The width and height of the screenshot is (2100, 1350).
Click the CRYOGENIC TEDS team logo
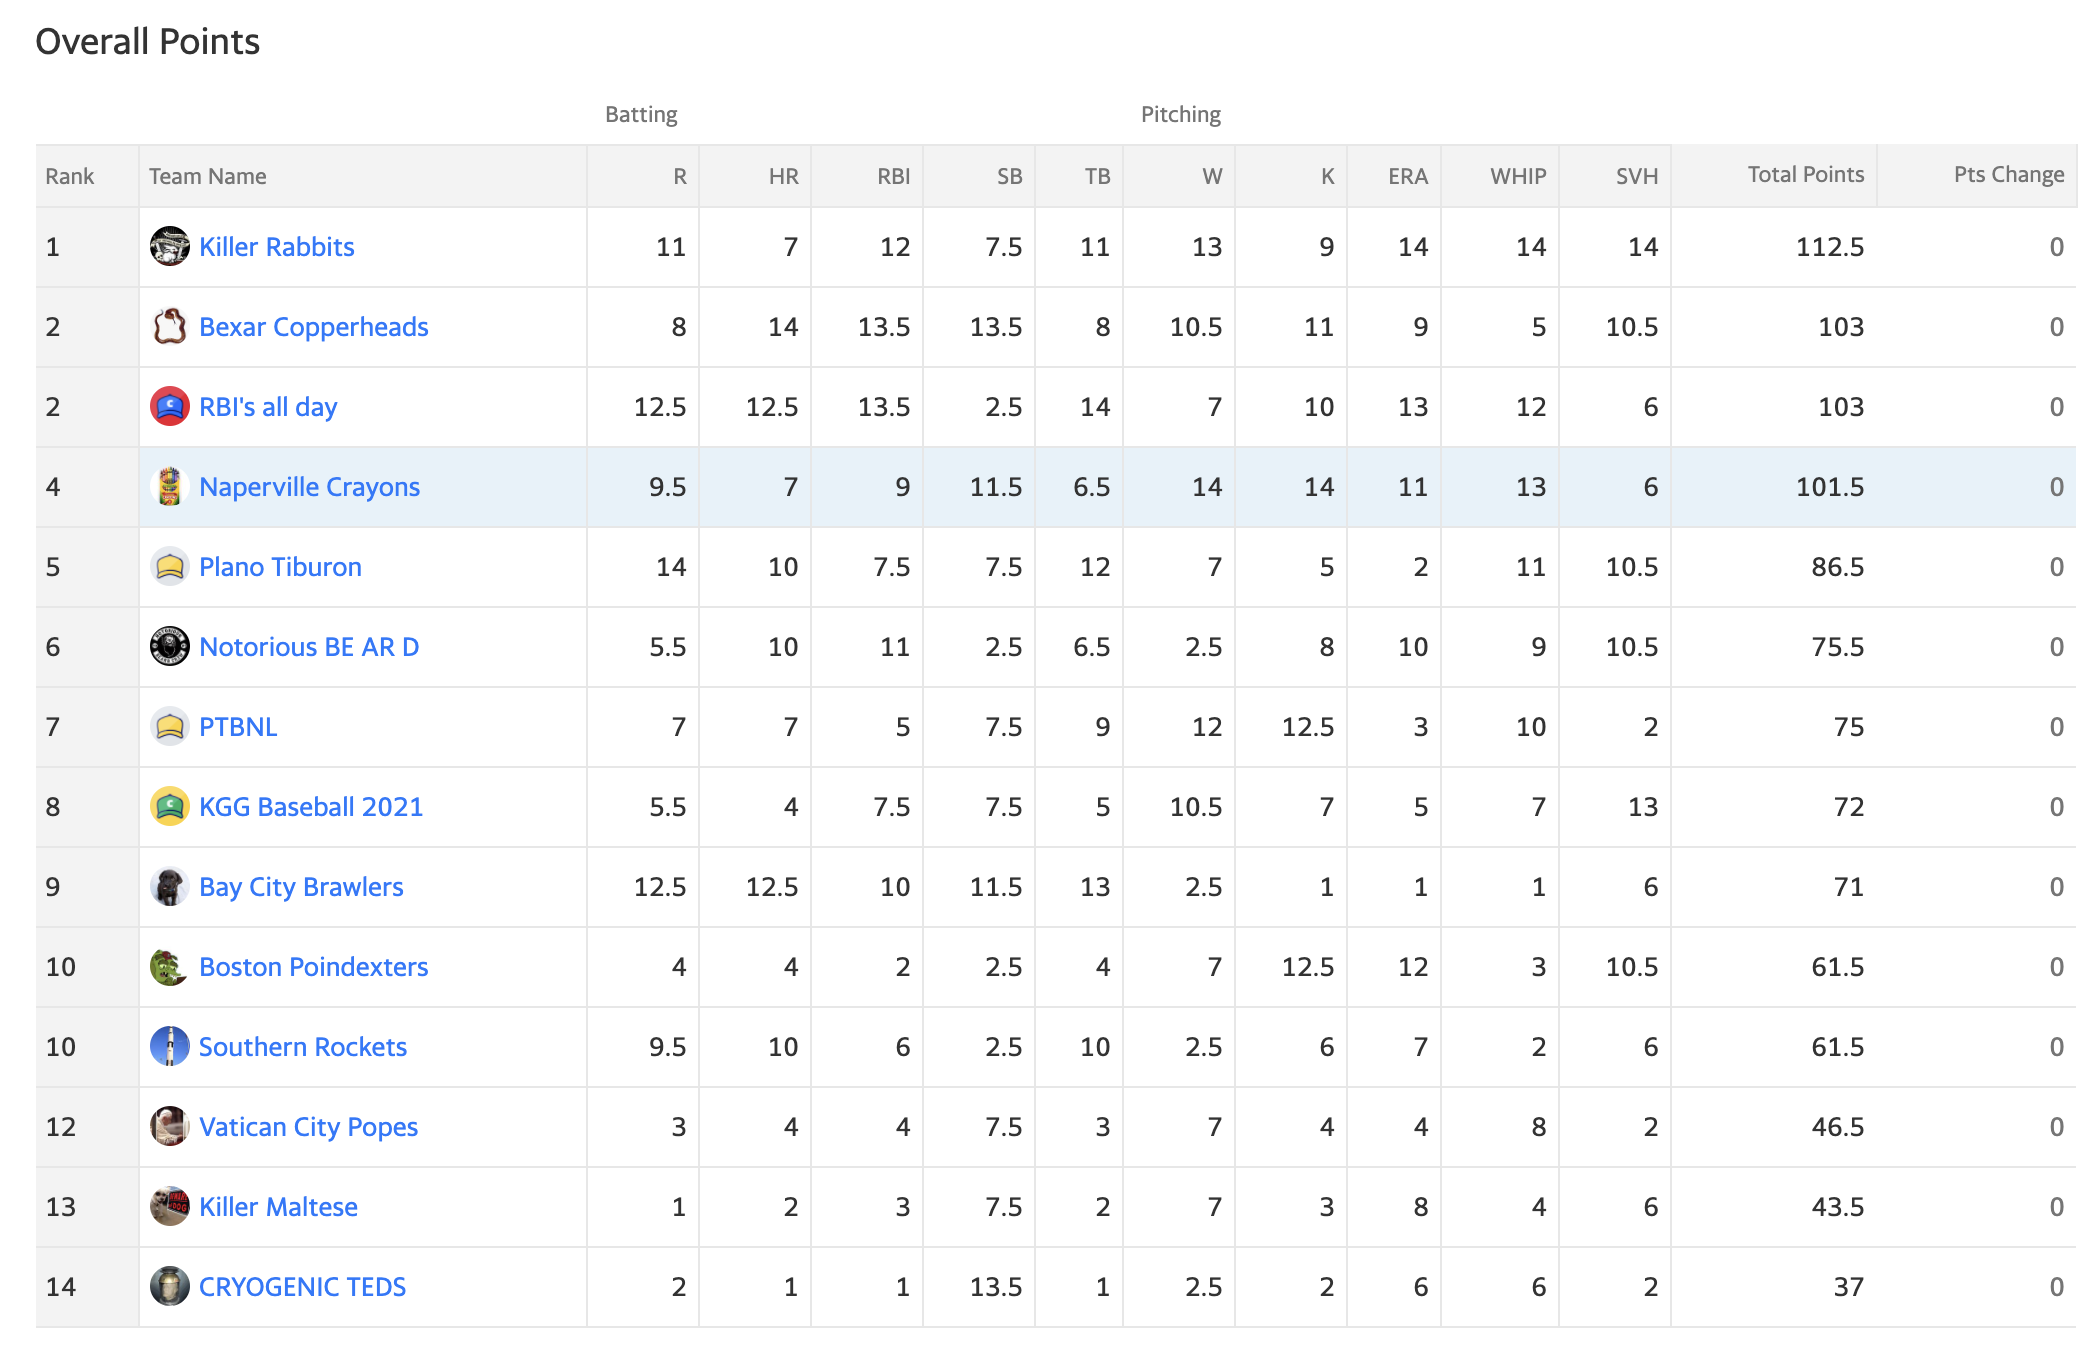tap(169, 1286)
